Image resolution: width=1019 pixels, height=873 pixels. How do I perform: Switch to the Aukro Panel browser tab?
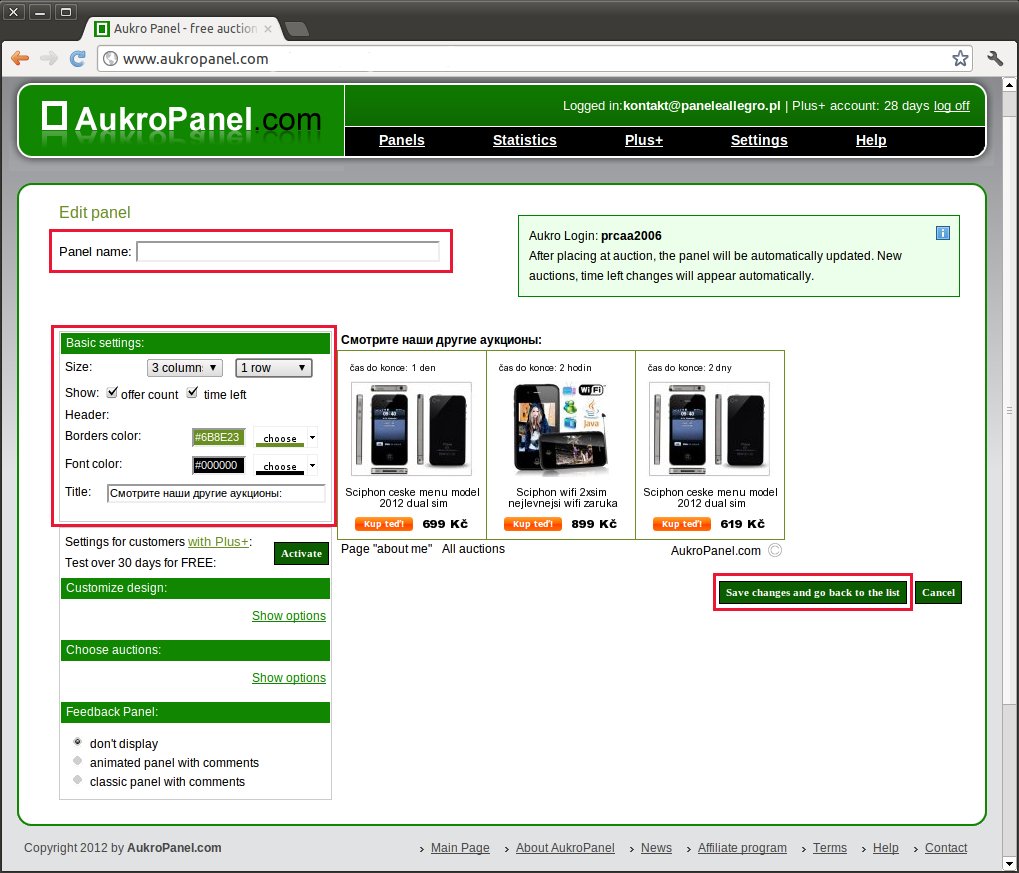[x=184, y=29]
